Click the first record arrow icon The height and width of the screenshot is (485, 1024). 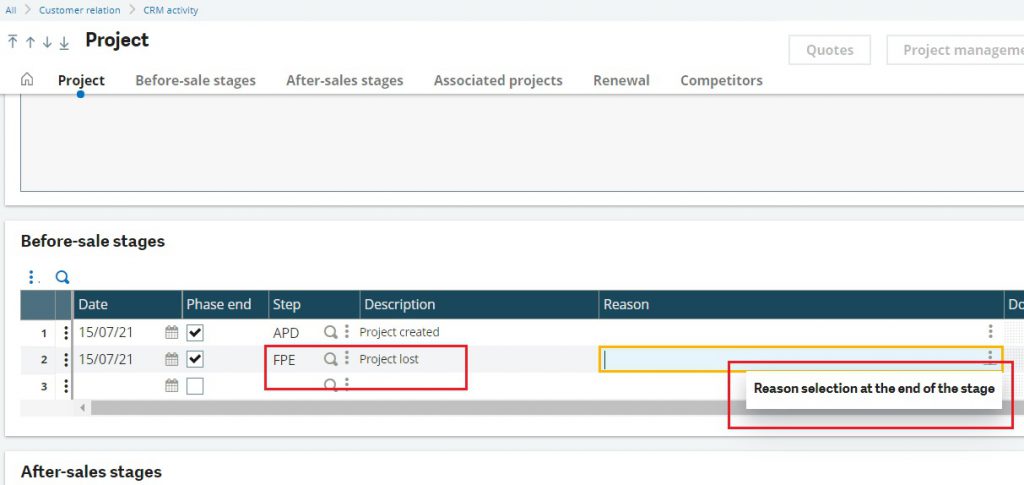click(x=13, y=42)
